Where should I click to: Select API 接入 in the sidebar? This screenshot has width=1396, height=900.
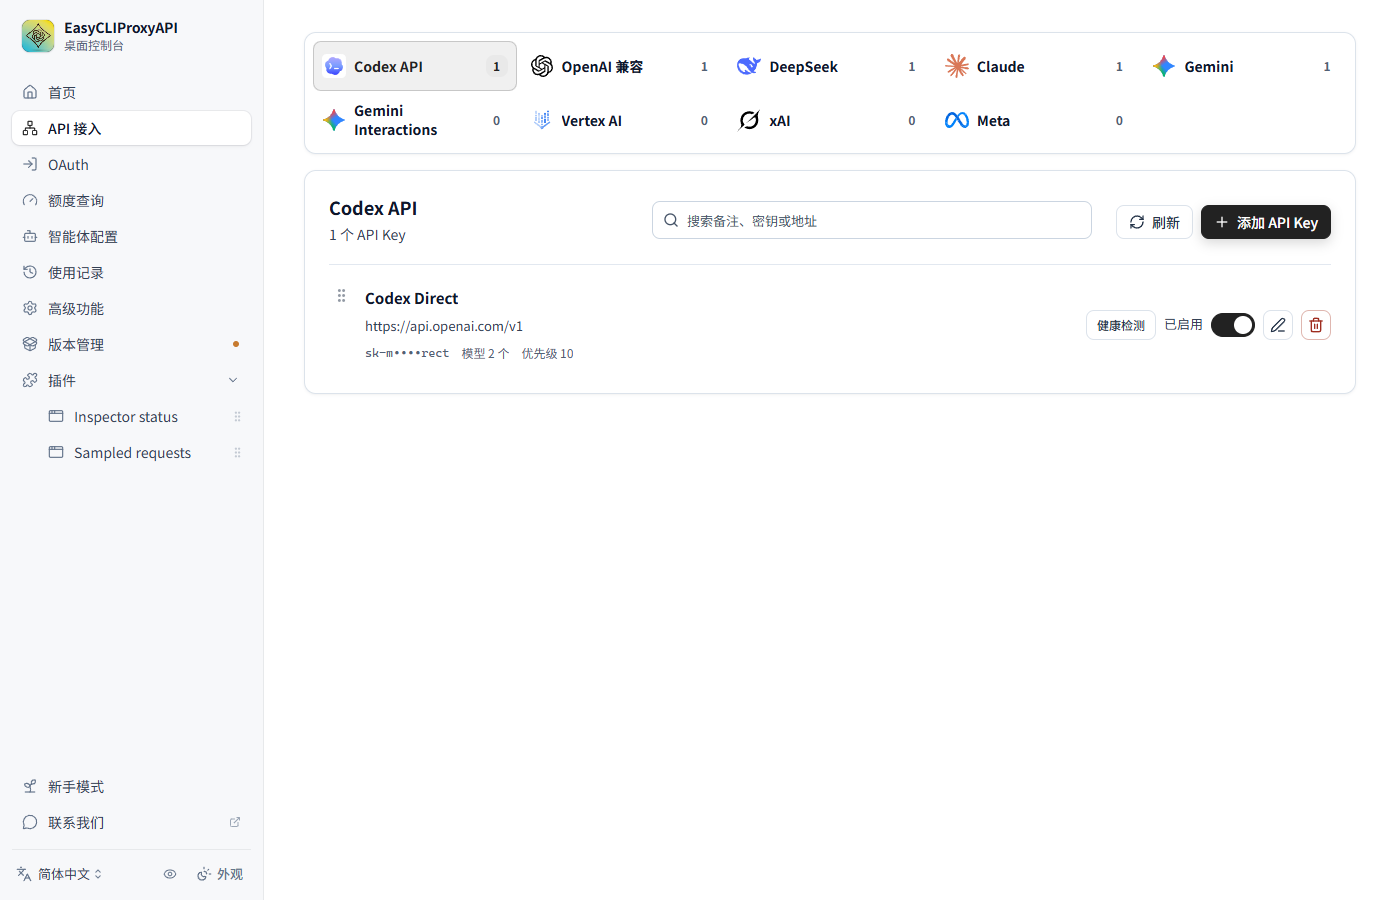(x=131, y=128)
